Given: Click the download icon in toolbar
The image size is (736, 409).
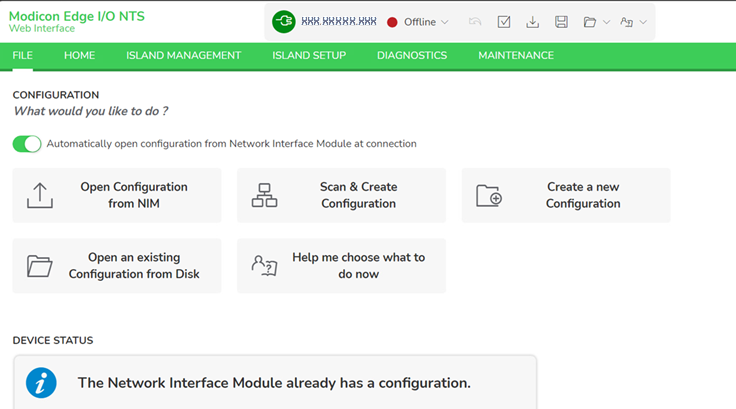Looking at the screenshot, I should pyautogui.click(x=532, y=22).
